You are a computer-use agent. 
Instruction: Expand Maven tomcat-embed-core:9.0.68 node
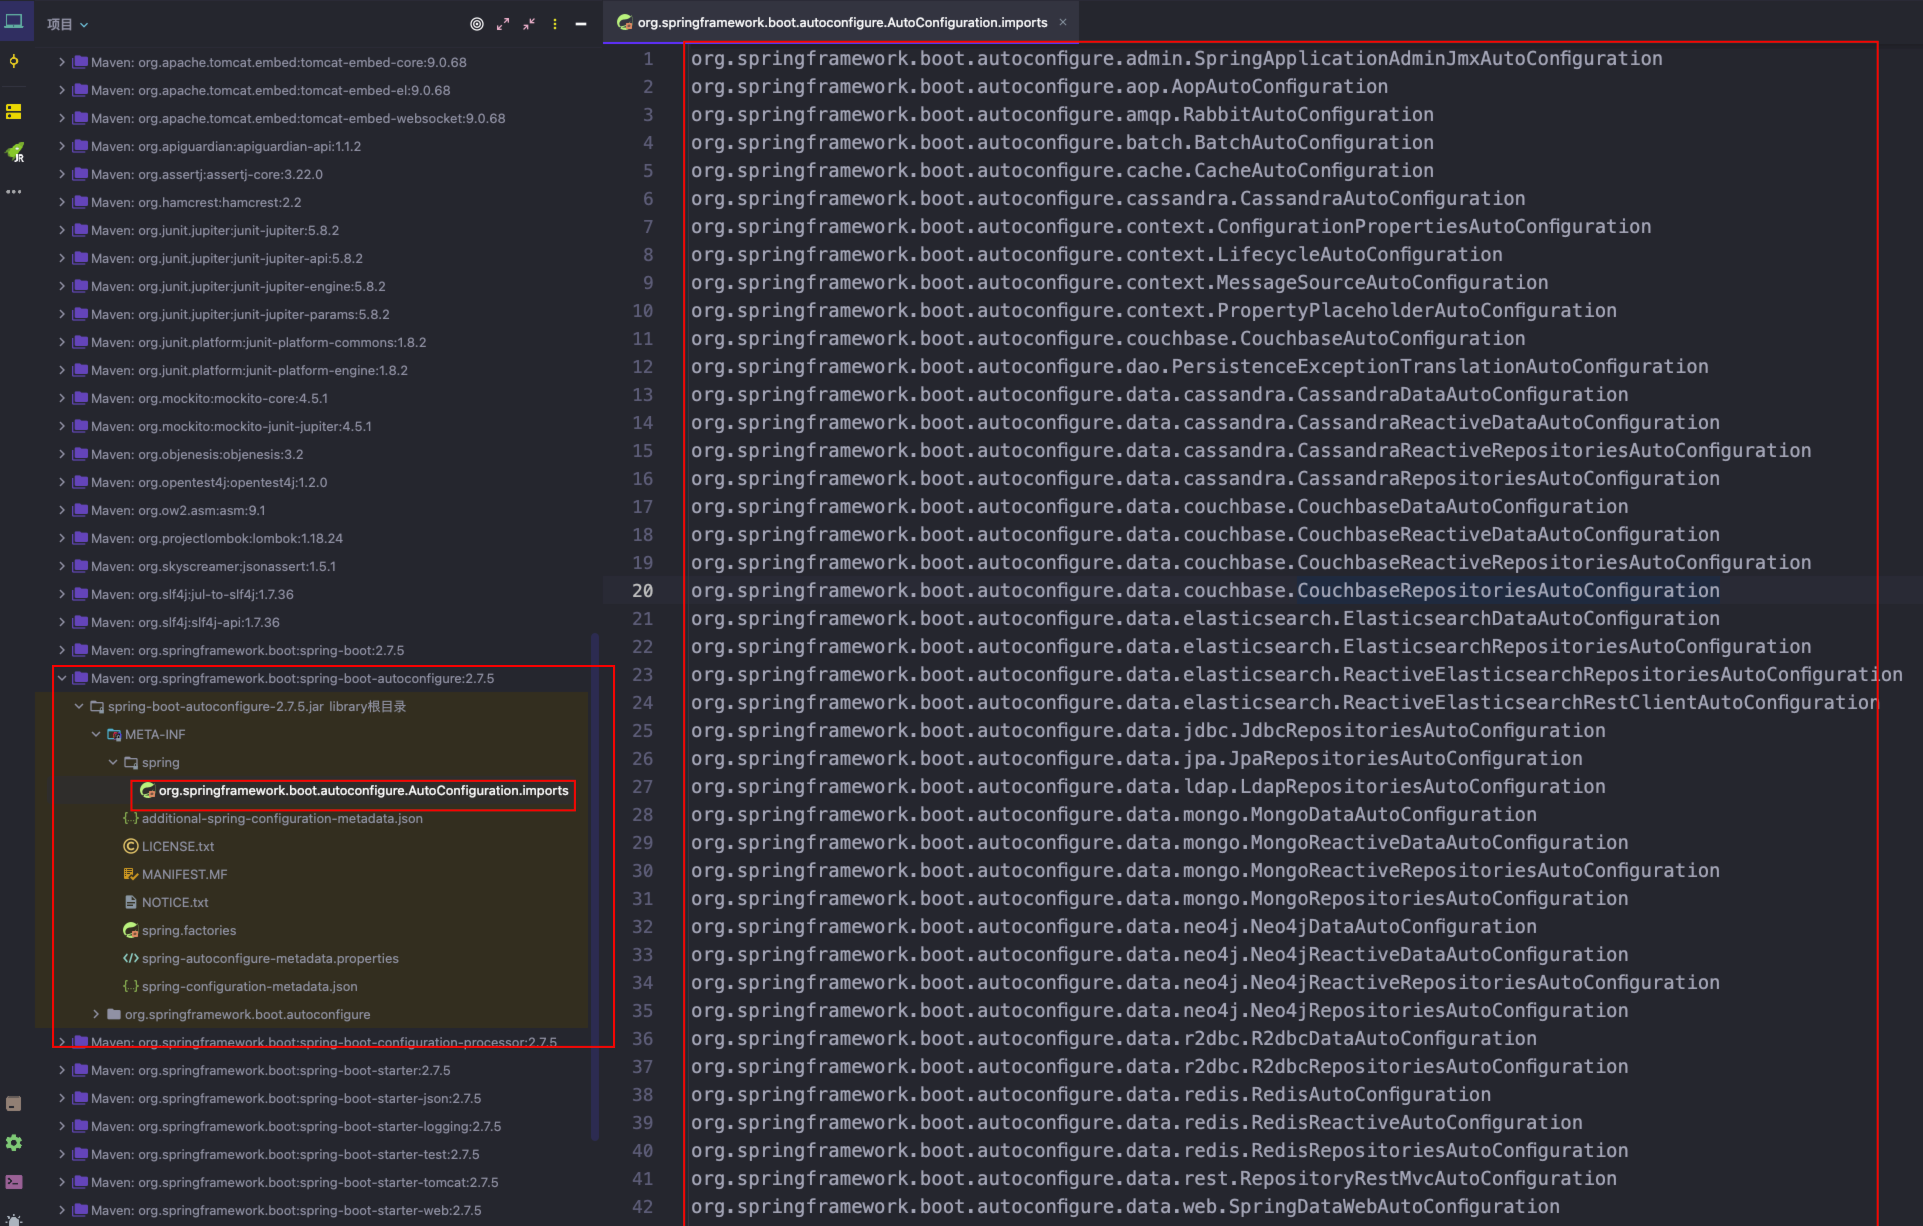(62, 62)
